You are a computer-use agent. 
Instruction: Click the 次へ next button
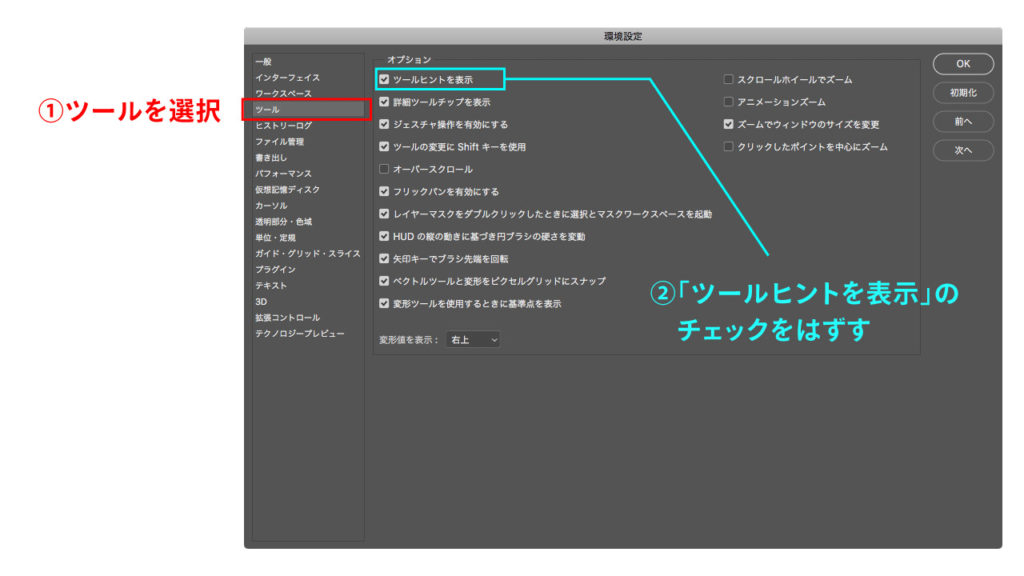tap(962, 150)
